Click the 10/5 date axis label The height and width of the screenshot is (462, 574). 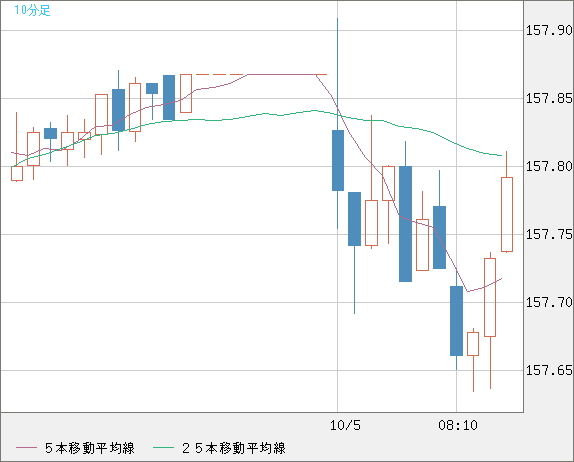345,425
